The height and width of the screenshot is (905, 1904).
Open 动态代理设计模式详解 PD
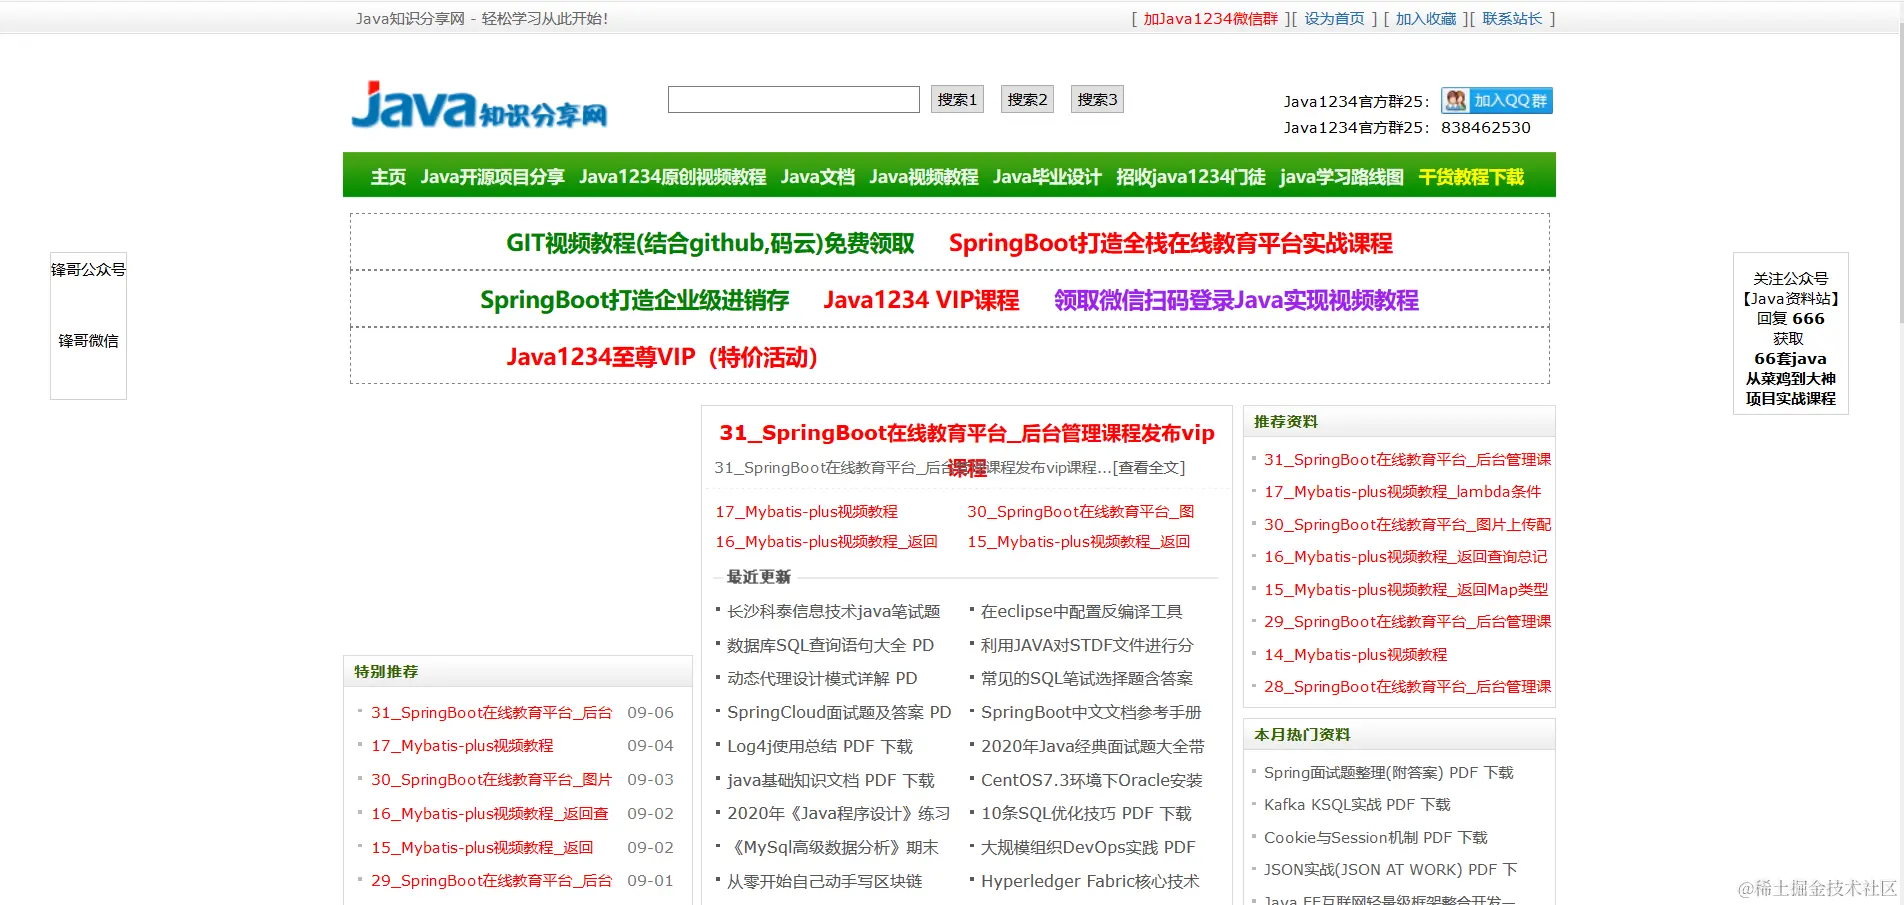[x=822, y=678]
